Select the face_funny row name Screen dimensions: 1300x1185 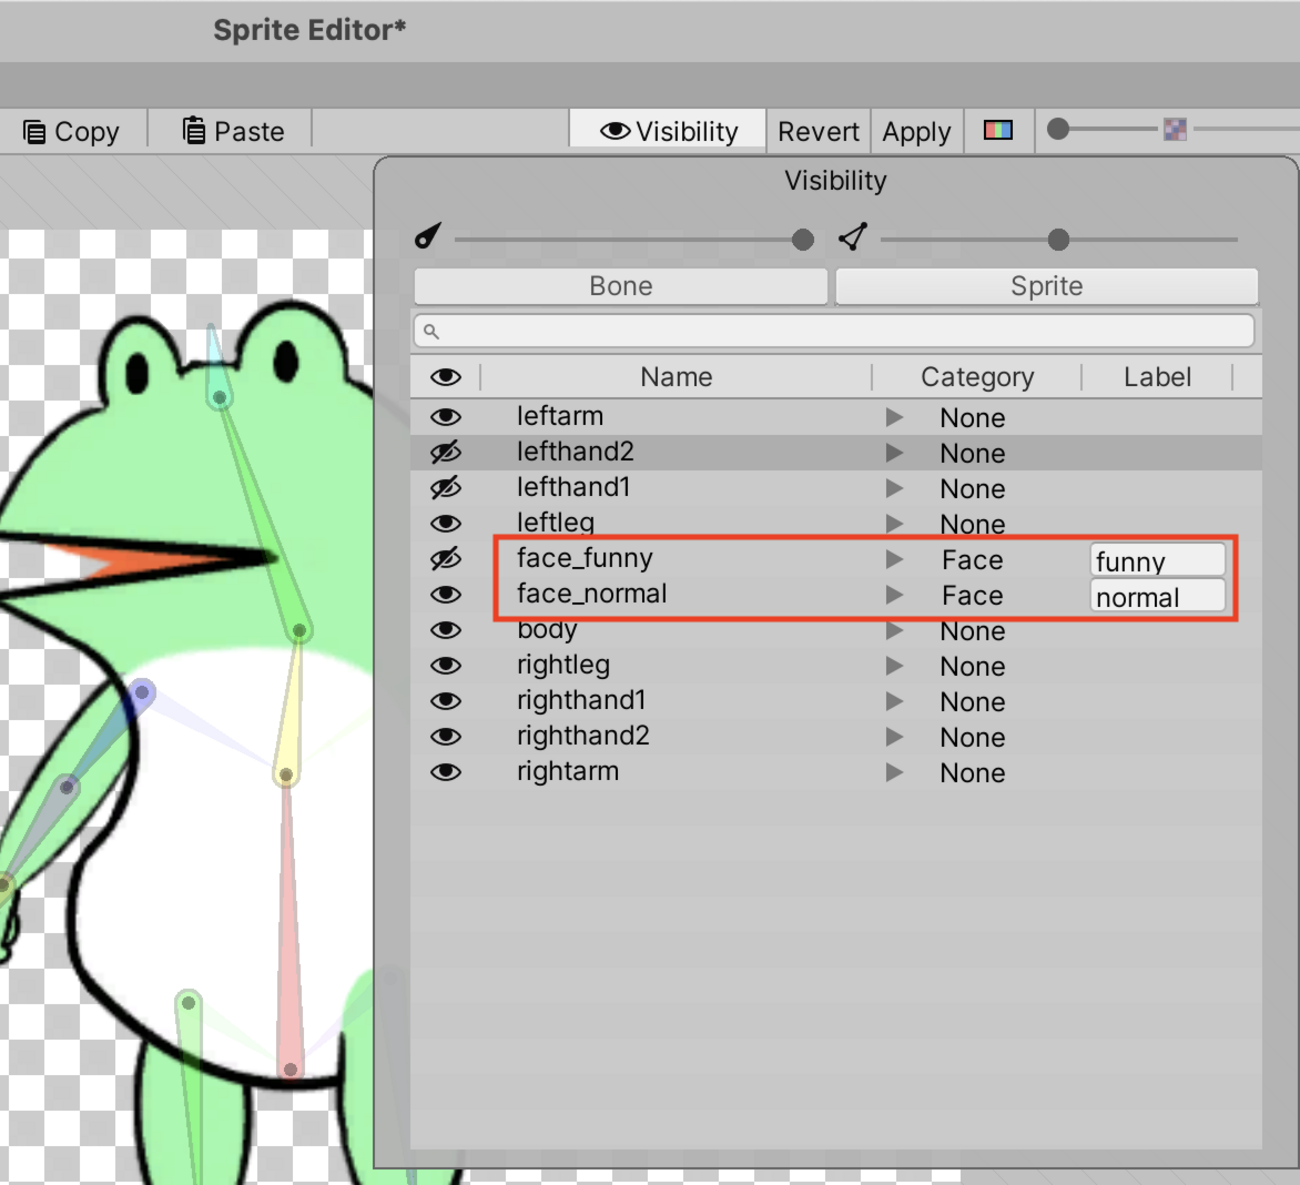584,558
